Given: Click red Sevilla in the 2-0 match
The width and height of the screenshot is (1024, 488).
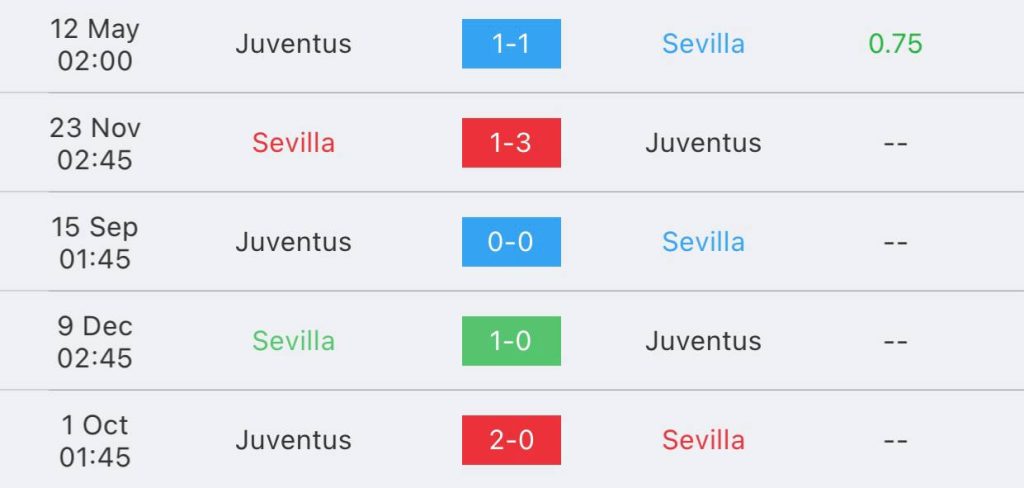Looking at the screenshot, I should pos(703,440).
